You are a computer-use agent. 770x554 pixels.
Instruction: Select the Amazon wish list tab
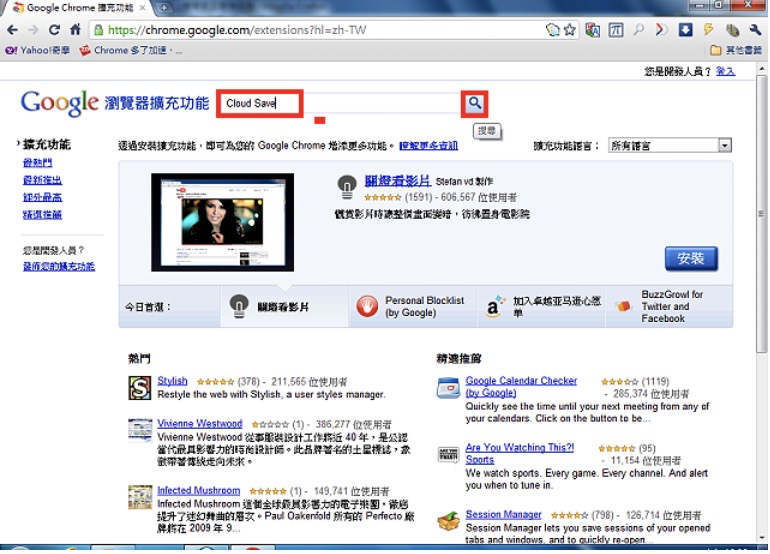541,306
